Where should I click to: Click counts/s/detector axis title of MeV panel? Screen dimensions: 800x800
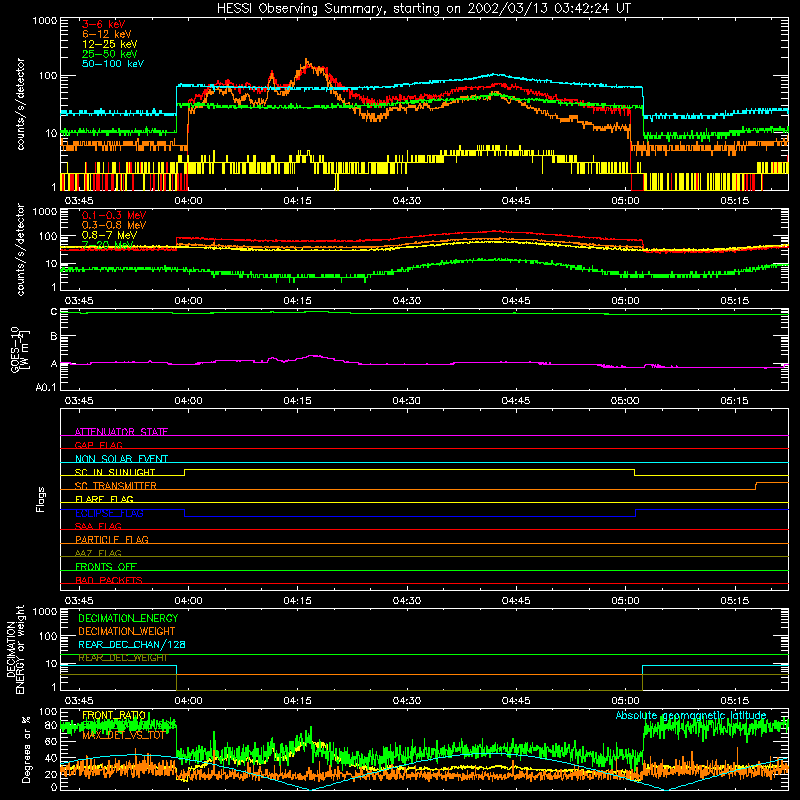point(20,249)
